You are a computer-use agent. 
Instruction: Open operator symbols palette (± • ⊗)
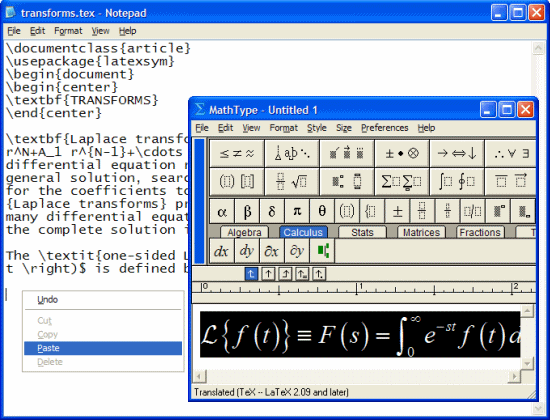pos(402,153)
